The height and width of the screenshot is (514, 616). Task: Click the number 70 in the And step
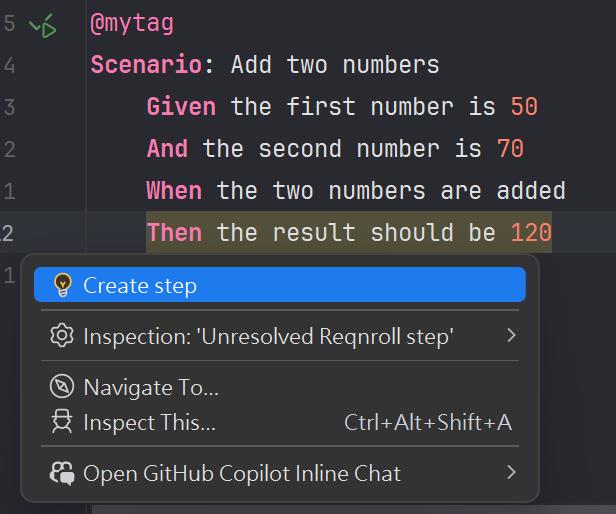point(510,149)
